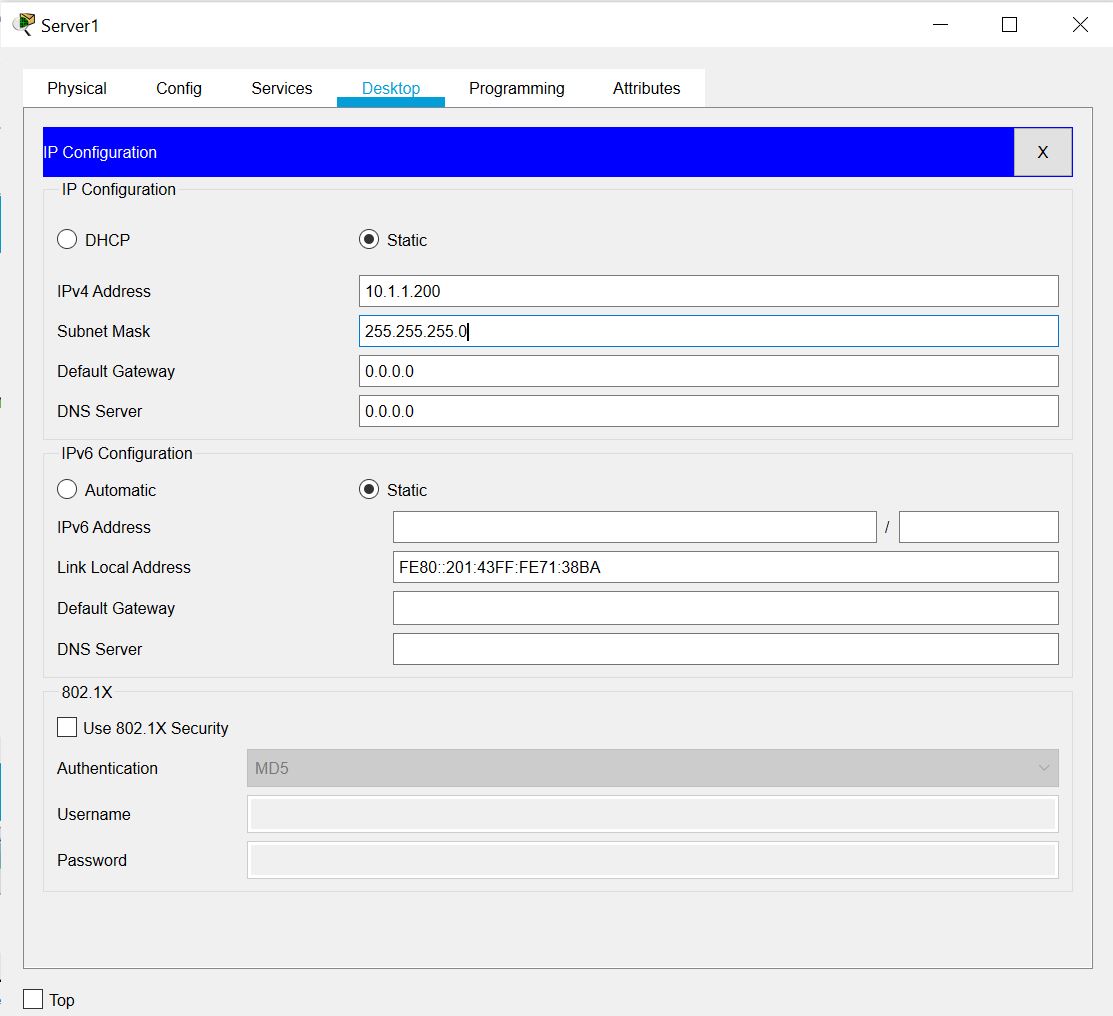This screenshot has height=1016, width=1113.
Task: Enable Use 802.1X Security
Action: pyautogui.click(x=67, y=727)
